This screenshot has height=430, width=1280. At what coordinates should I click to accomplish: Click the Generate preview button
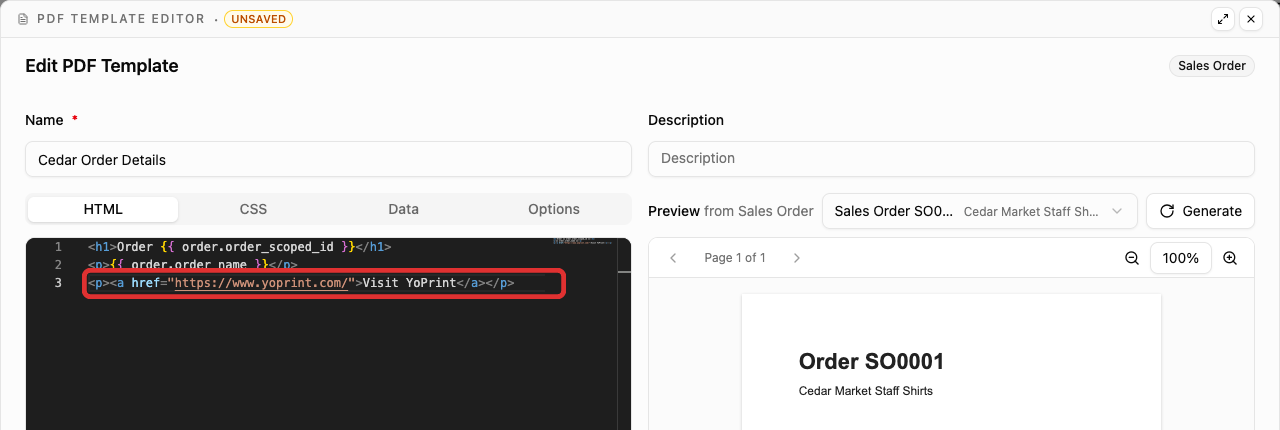pyautogui.click(x=1200, y=211)
